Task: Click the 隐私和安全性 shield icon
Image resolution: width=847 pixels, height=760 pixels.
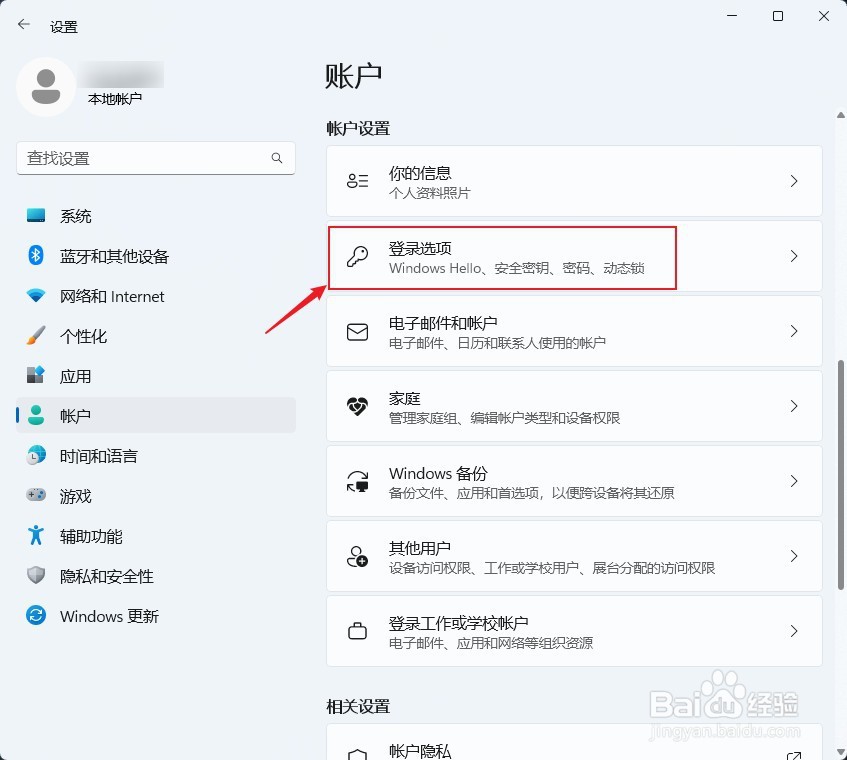Action: tap(36, 575)
